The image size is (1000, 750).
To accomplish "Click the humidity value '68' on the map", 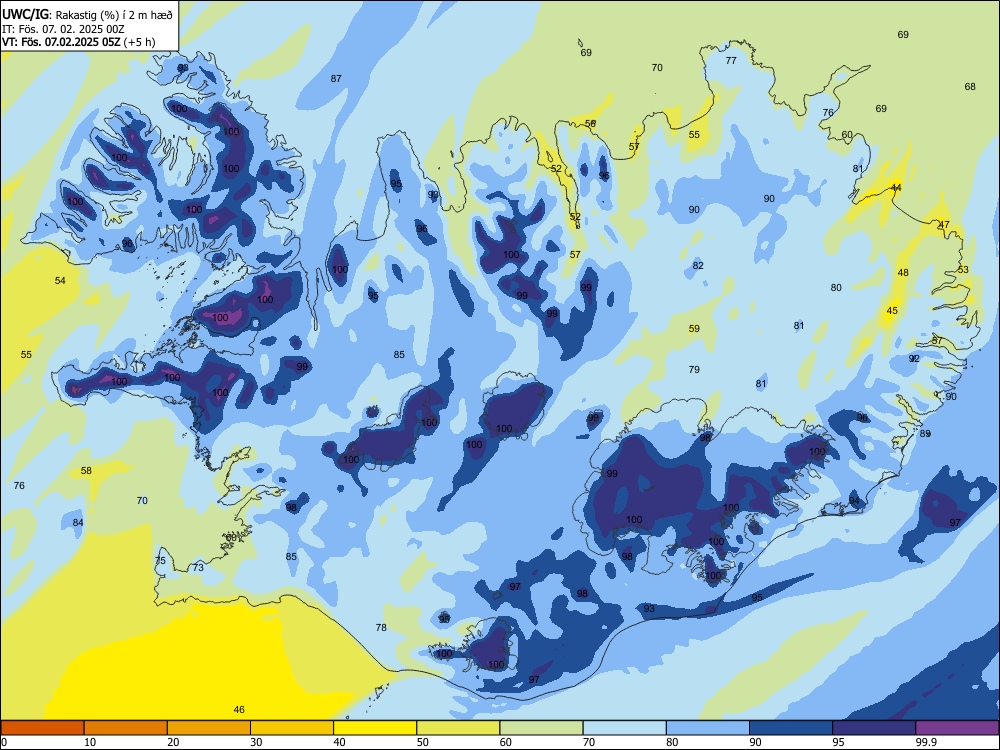I will [x=970, y=87].
